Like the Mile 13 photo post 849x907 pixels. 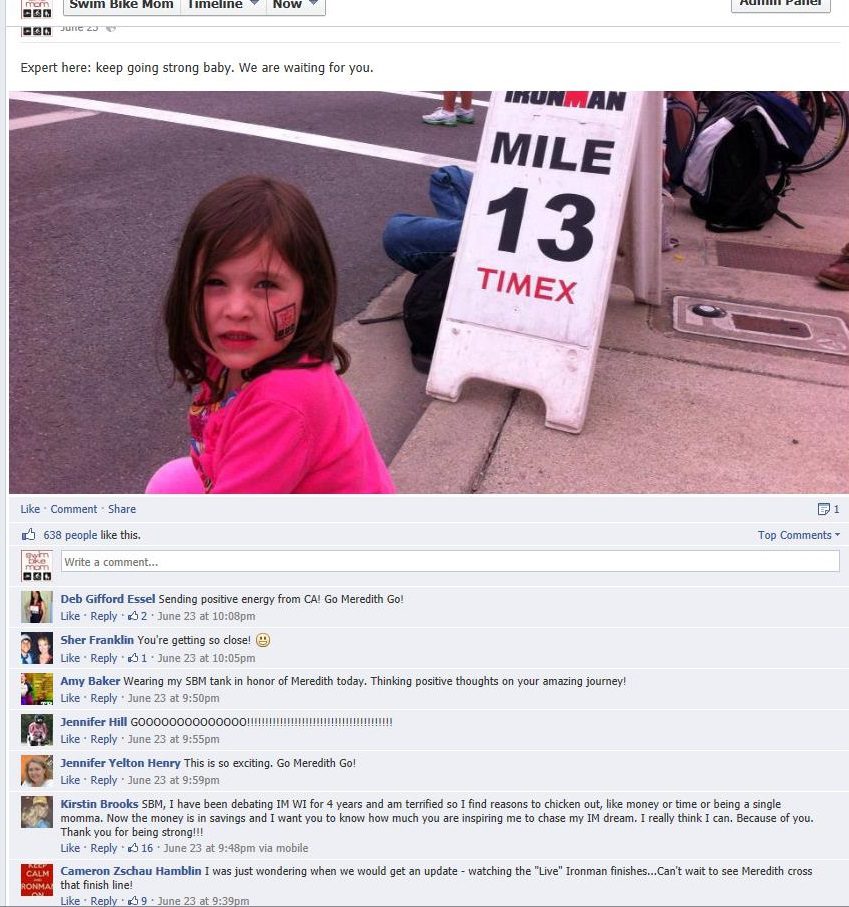tap(30, 509)
